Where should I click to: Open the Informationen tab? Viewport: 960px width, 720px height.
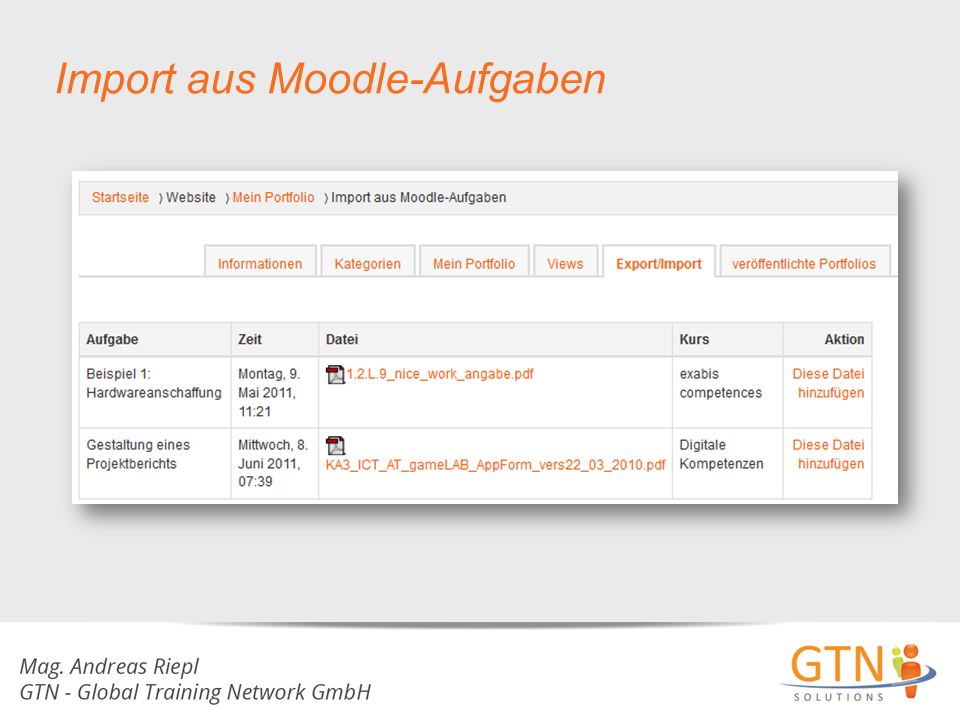tap(260, 263)
